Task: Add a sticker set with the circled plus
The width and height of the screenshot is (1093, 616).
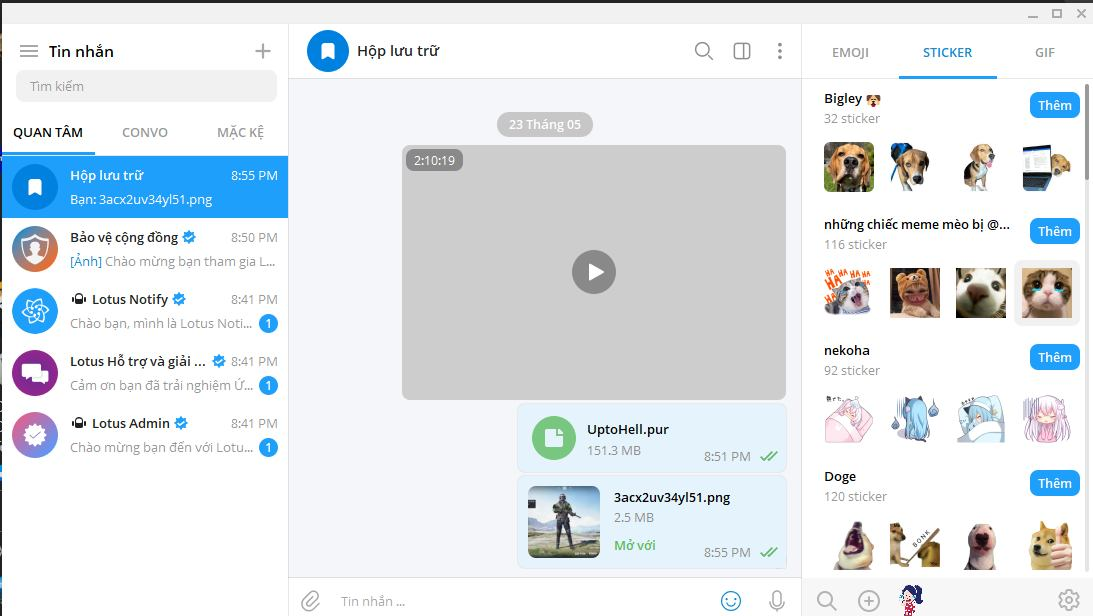Action: click(x=869, y=601)
